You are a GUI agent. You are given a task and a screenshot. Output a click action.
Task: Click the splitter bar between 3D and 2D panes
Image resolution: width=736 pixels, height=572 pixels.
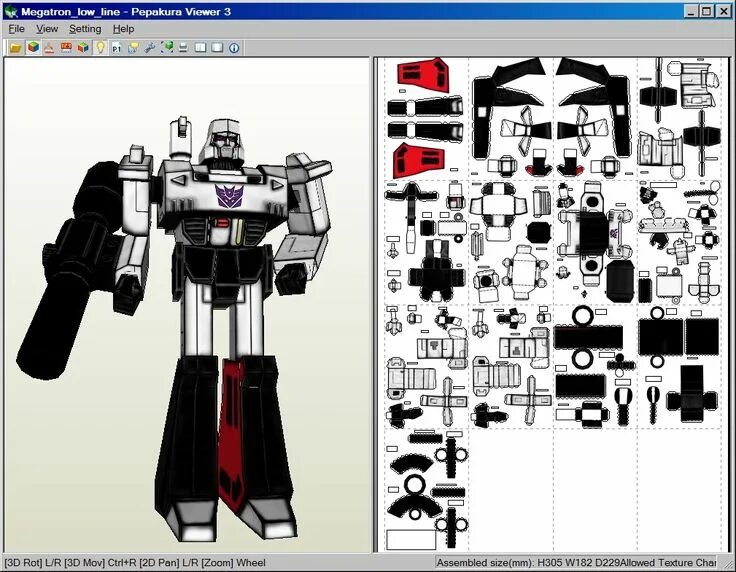pyautogui.click(x=373, y=305)
